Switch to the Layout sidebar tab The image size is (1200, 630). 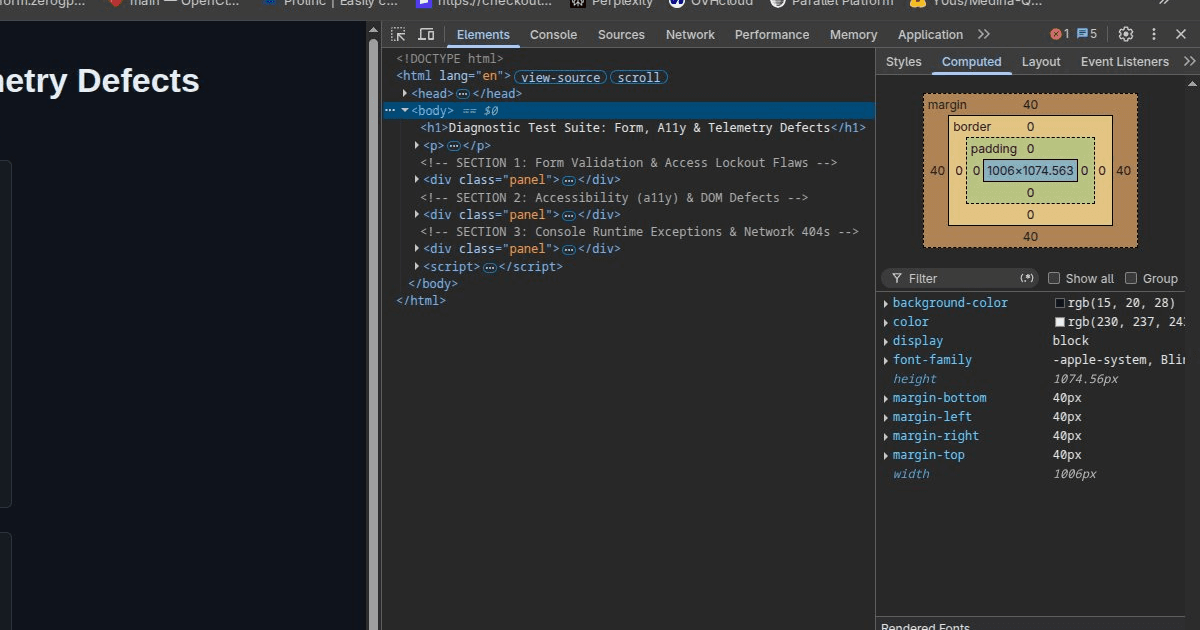pos(1040,61)
